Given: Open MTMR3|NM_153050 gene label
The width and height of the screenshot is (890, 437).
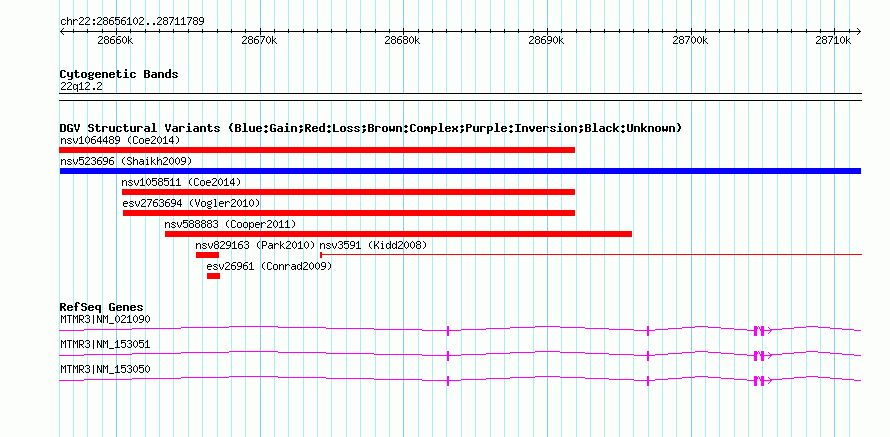Looking at the screenshot, I should (106, 369).
